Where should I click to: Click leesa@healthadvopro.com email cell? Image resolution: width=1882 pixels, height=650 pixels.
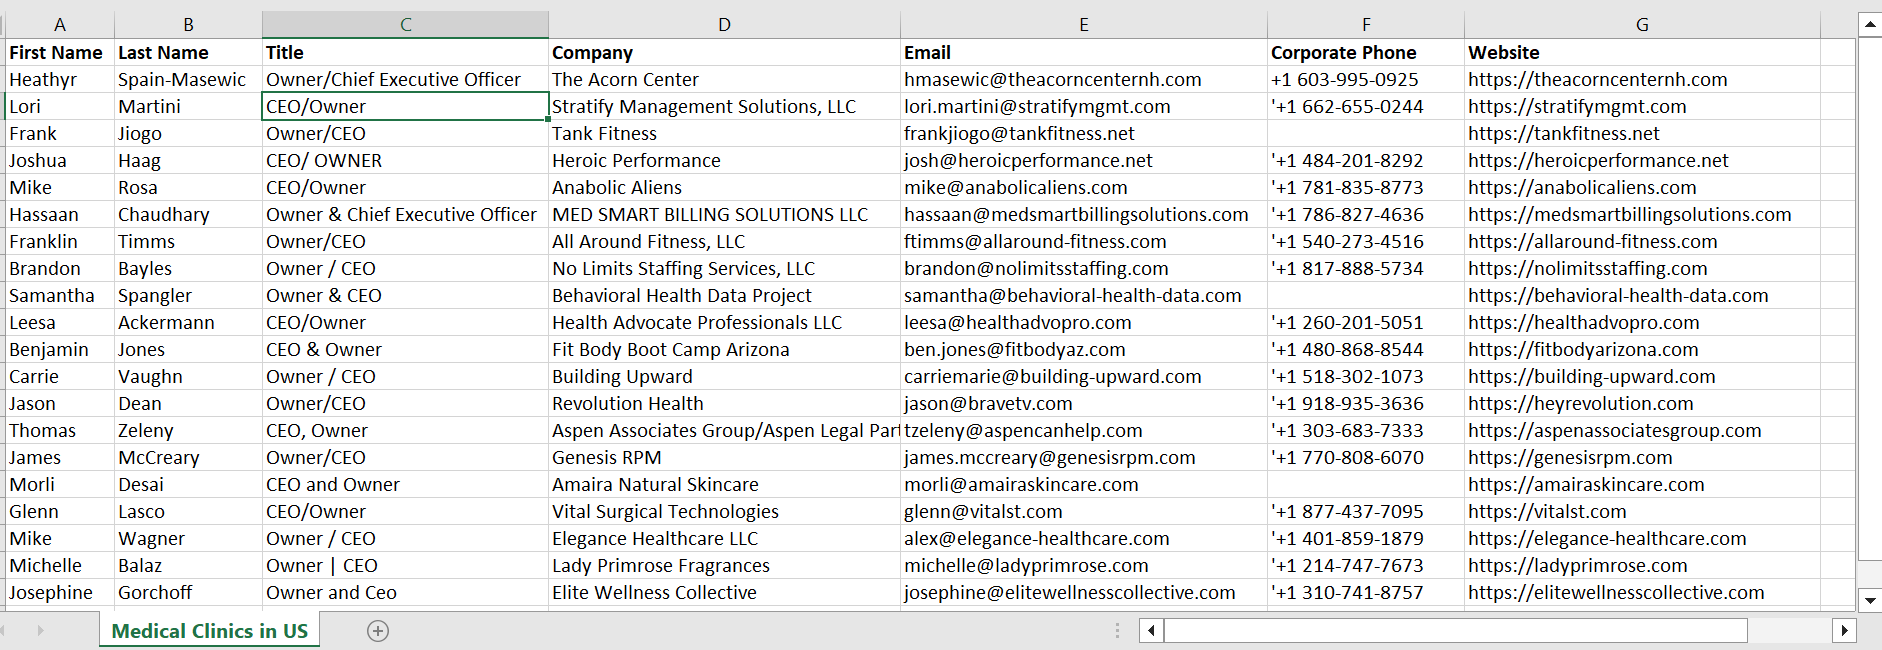click(1083, 323)
